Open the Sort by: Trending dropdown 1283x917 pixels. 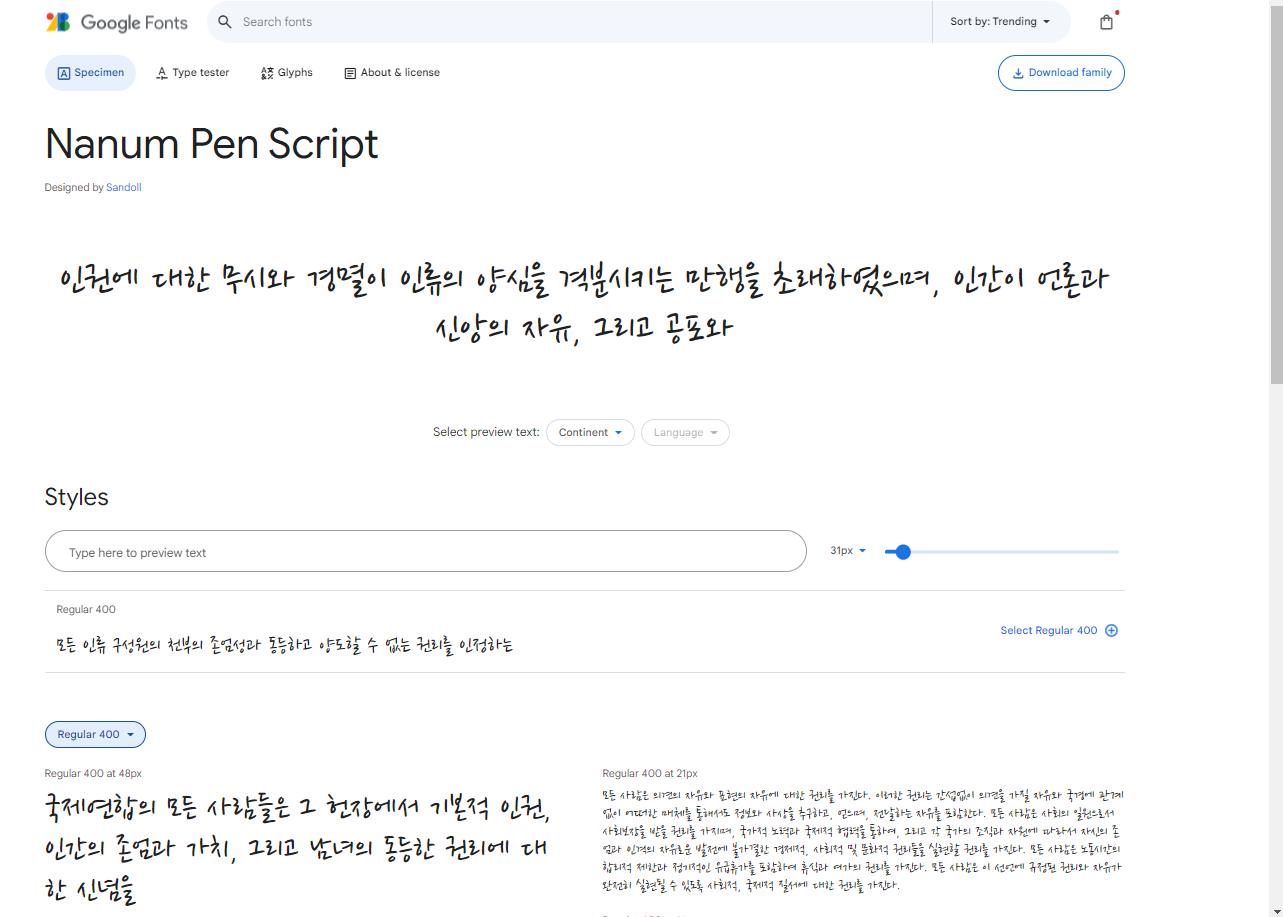(x=1000, y=22)
